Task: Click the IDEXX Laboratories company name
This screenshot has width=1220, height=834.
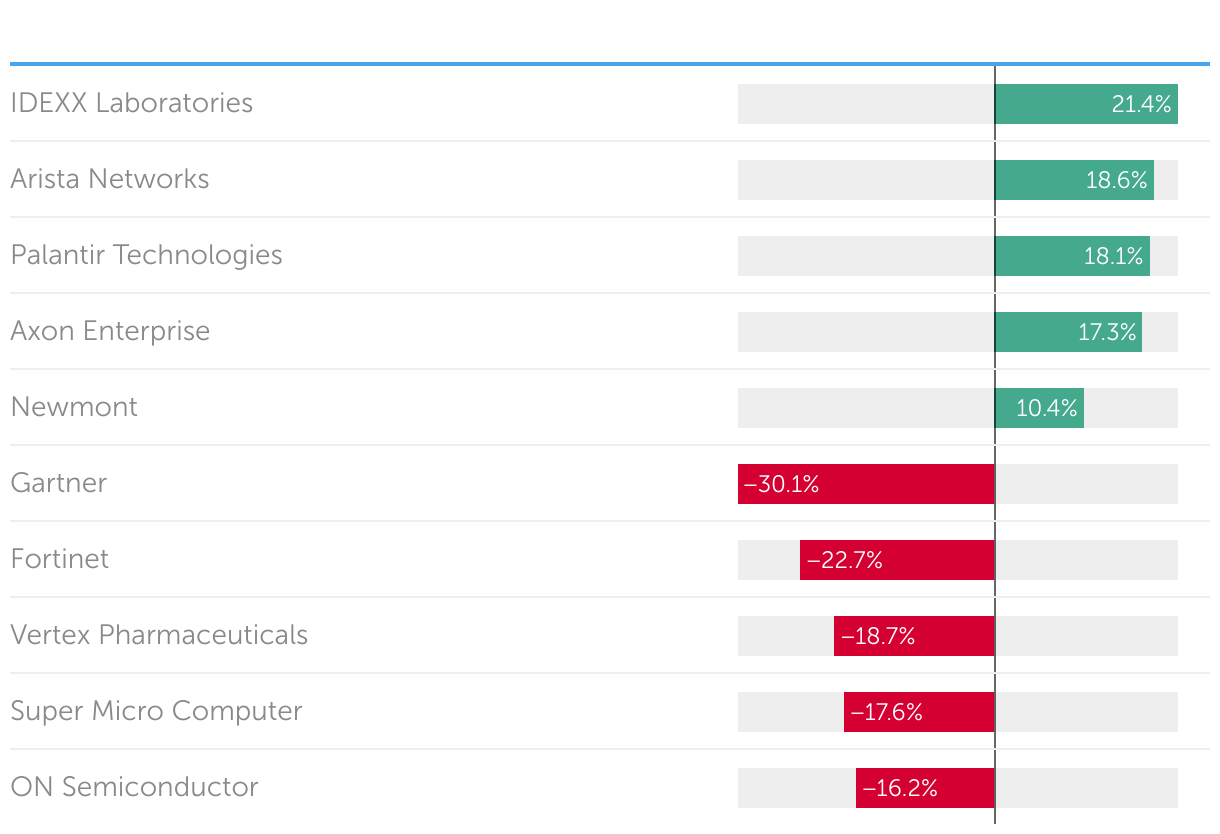Action: 132,103
